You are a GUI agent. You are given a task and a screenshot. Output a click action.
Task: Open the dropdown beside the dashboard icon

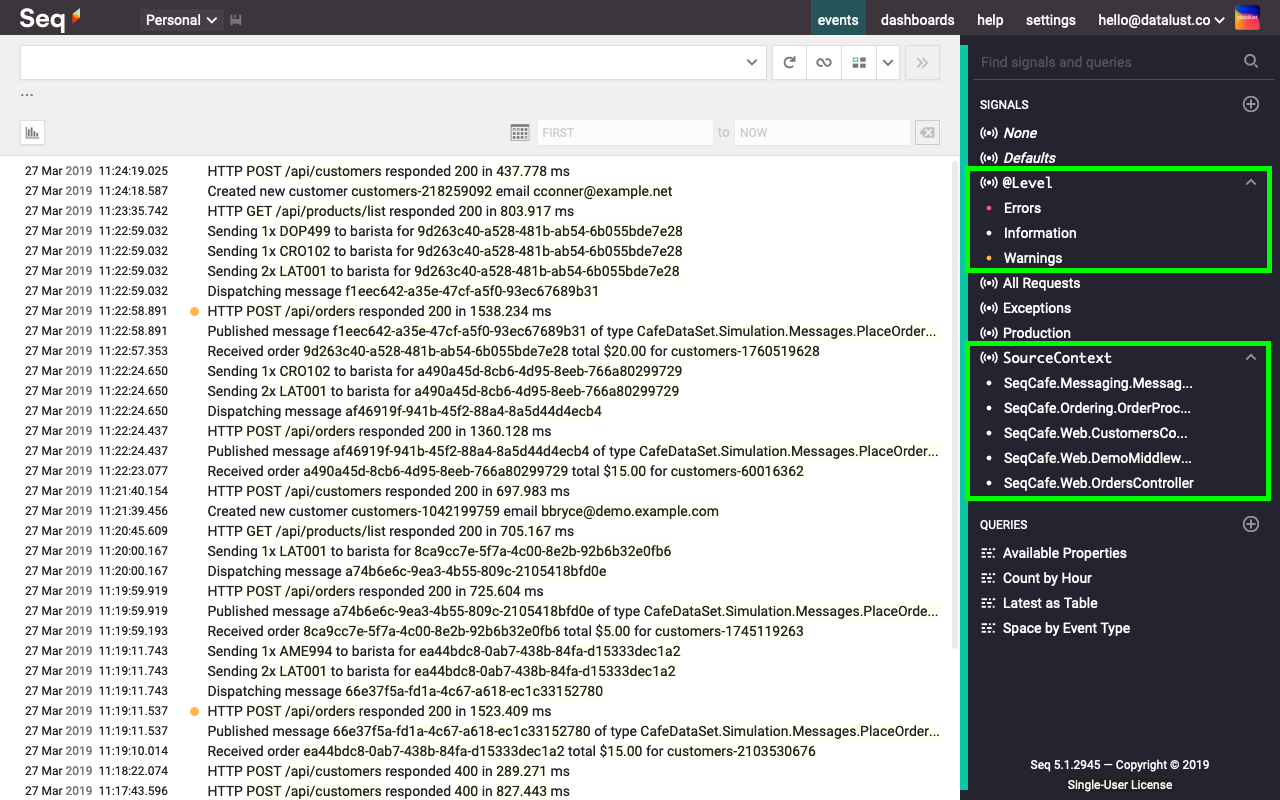click(x=888, y=62)
